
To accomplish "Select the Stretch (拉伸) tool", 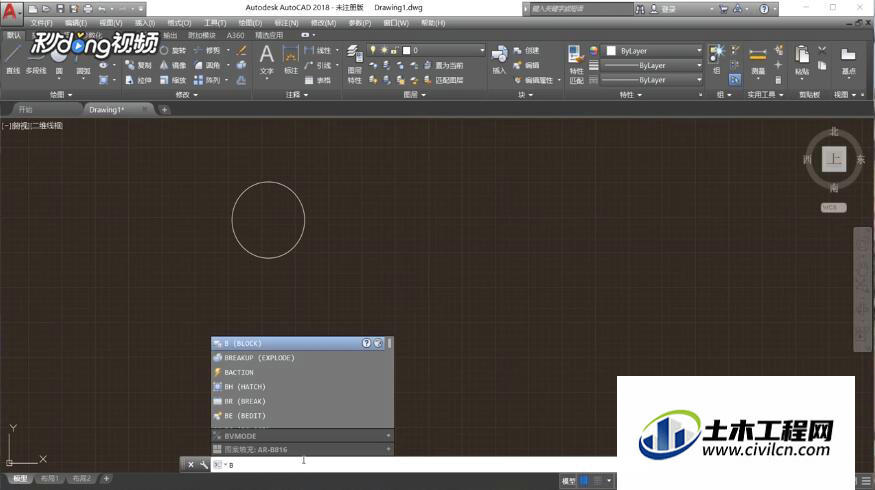I will (x=138, y=80).
